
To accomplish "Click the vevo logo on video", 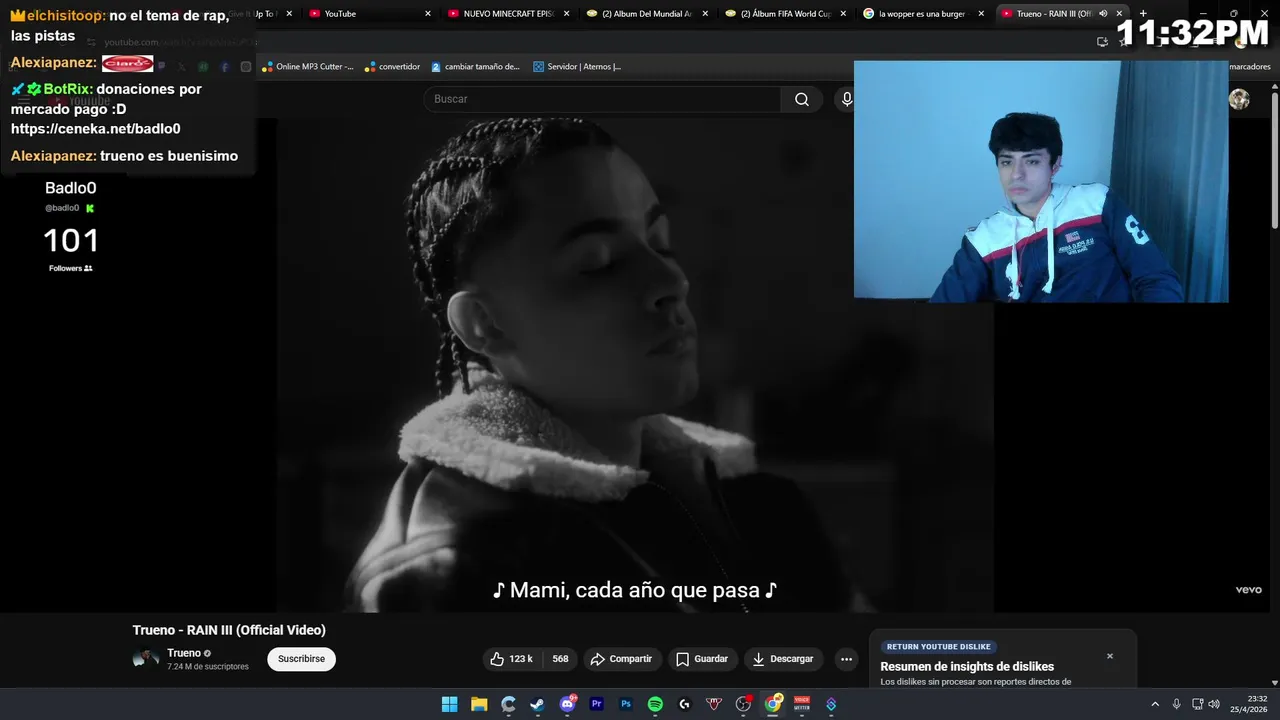I will point(1248,590).
